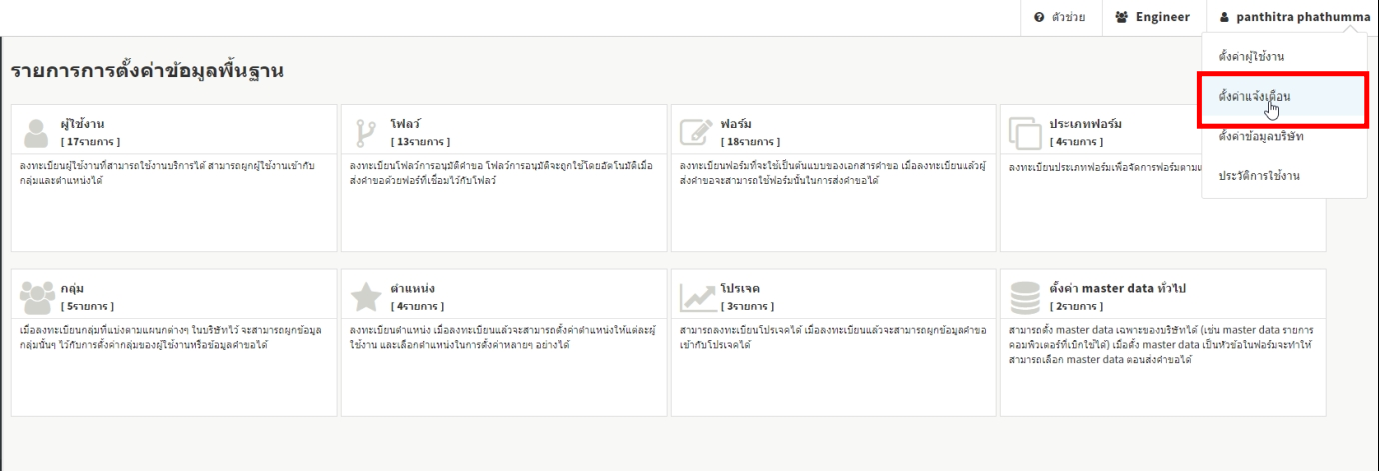Click the stacked pages icon on ประเภทฟอร์ม card

point(1025,133)
